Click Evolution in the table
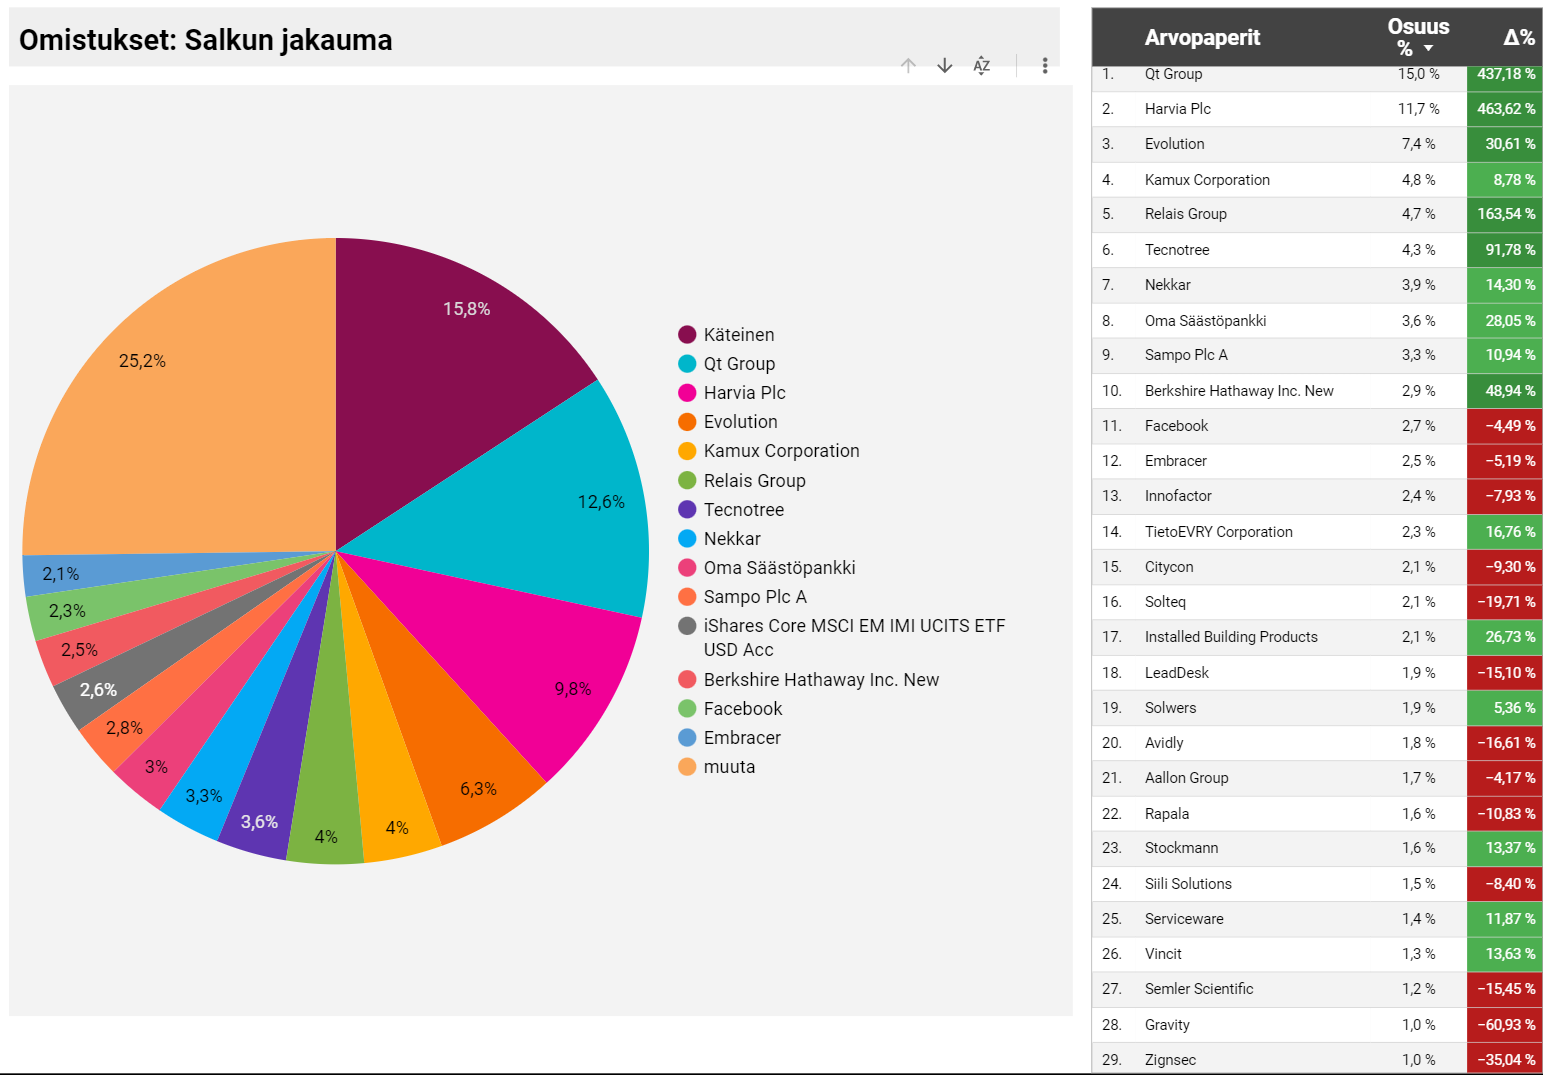Viewport: 1543px width, 1075px height. coord(1174,144)
